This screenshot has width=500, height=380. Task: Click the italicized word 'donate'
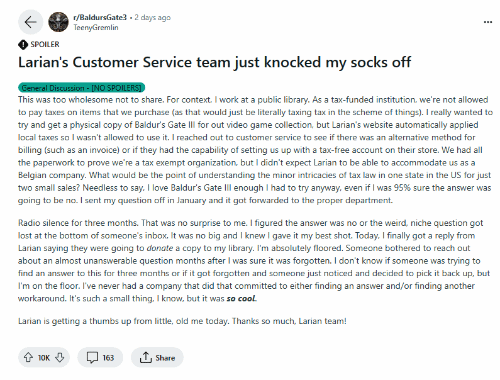click(160, 248)
